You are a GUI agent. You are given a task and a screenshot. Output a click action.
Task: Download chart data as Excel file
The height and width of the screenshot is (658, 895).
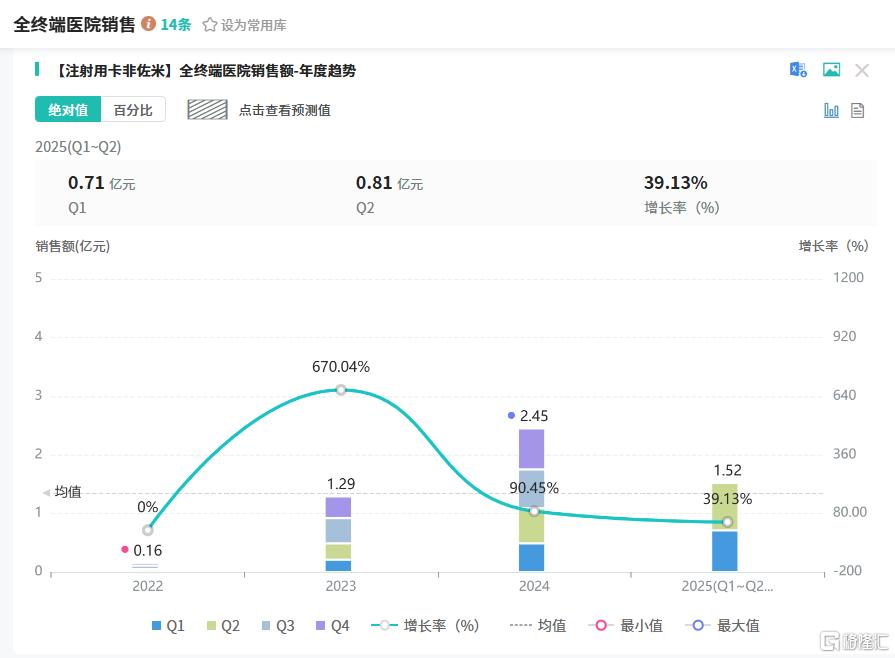(798, 69)
